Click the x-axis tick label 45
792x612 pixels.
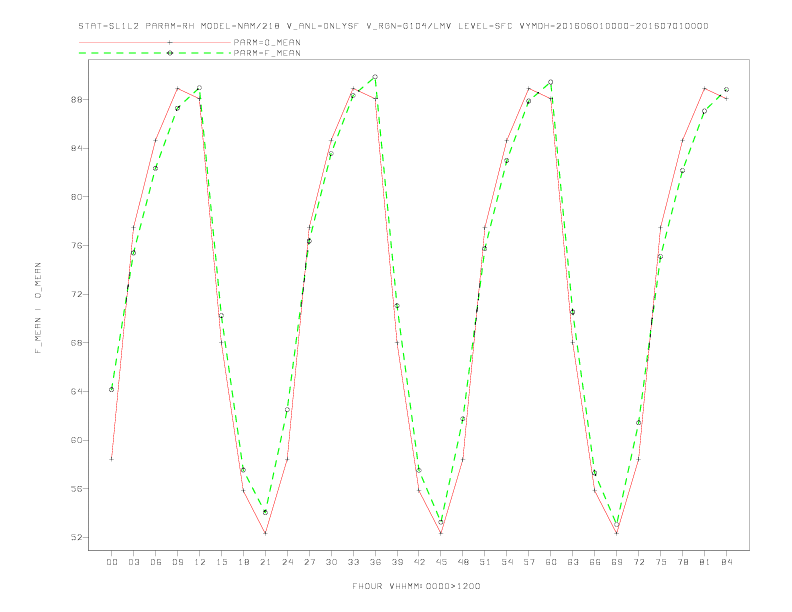441,562
